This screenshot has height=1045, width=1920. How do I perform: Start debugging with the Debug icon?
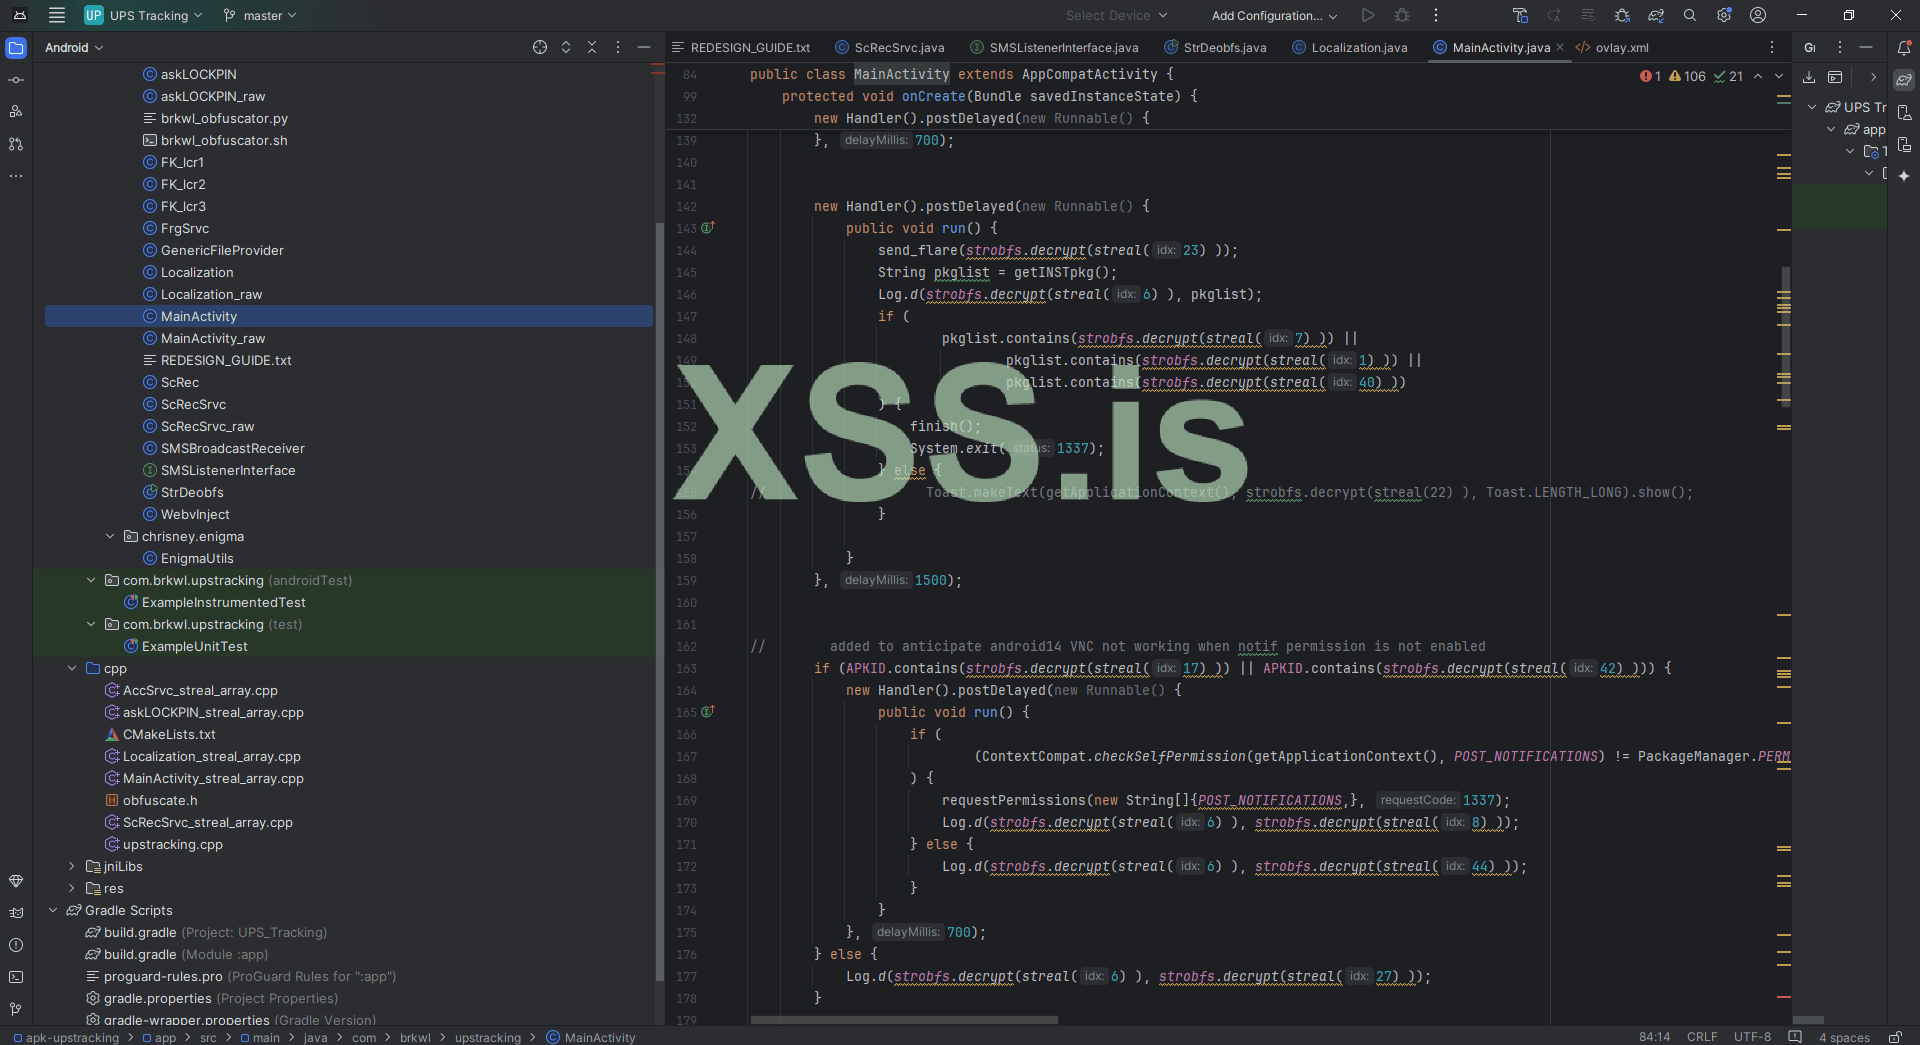click(1402, 15)
